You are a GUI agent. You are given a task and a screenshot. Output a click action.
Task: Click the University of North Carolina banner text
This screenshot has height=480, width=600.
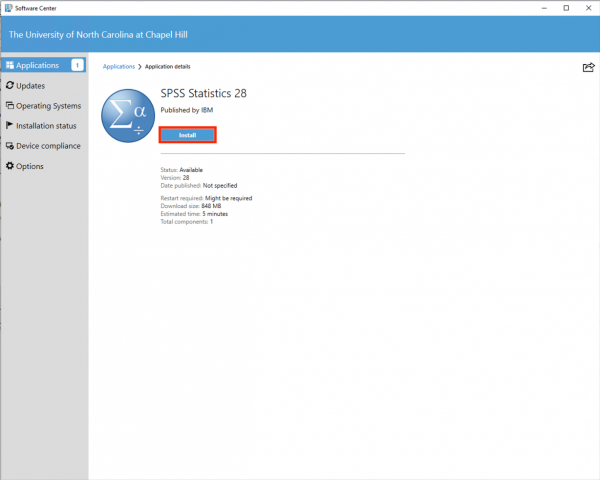point(98,35)
